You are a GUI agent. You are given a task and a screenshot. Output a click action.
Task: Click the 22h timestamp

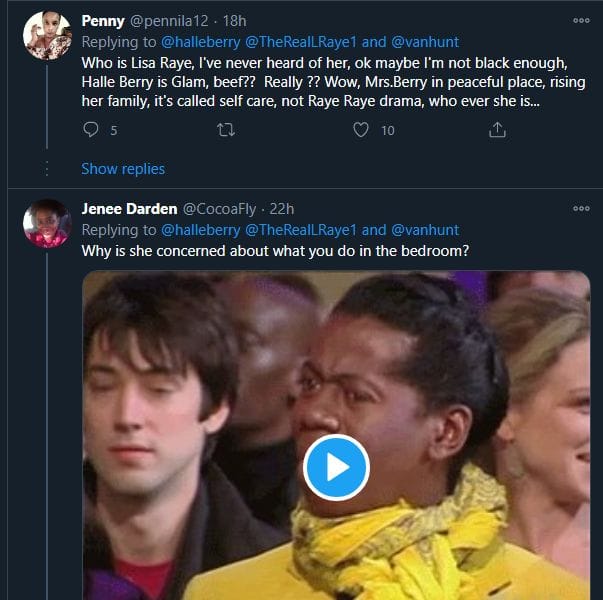[282, 208]
